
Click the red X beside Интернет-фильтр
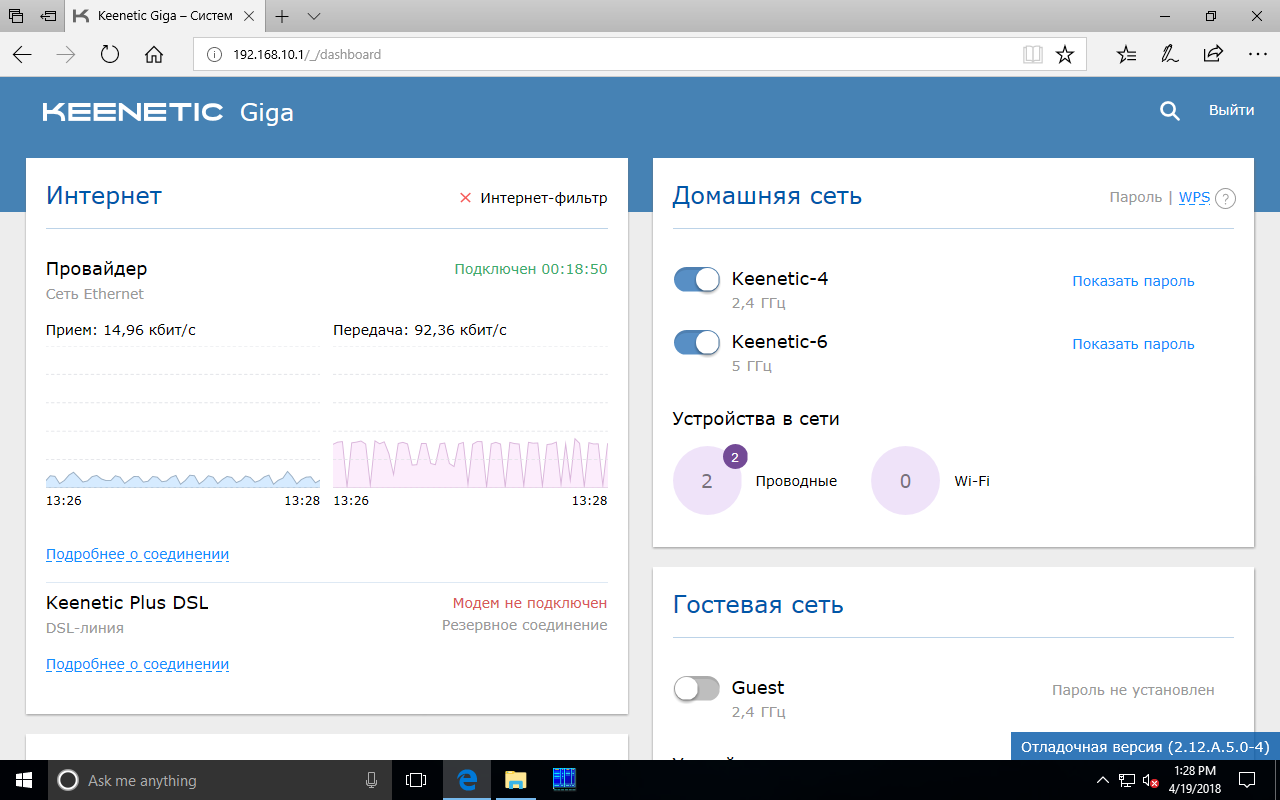point(465,198)
